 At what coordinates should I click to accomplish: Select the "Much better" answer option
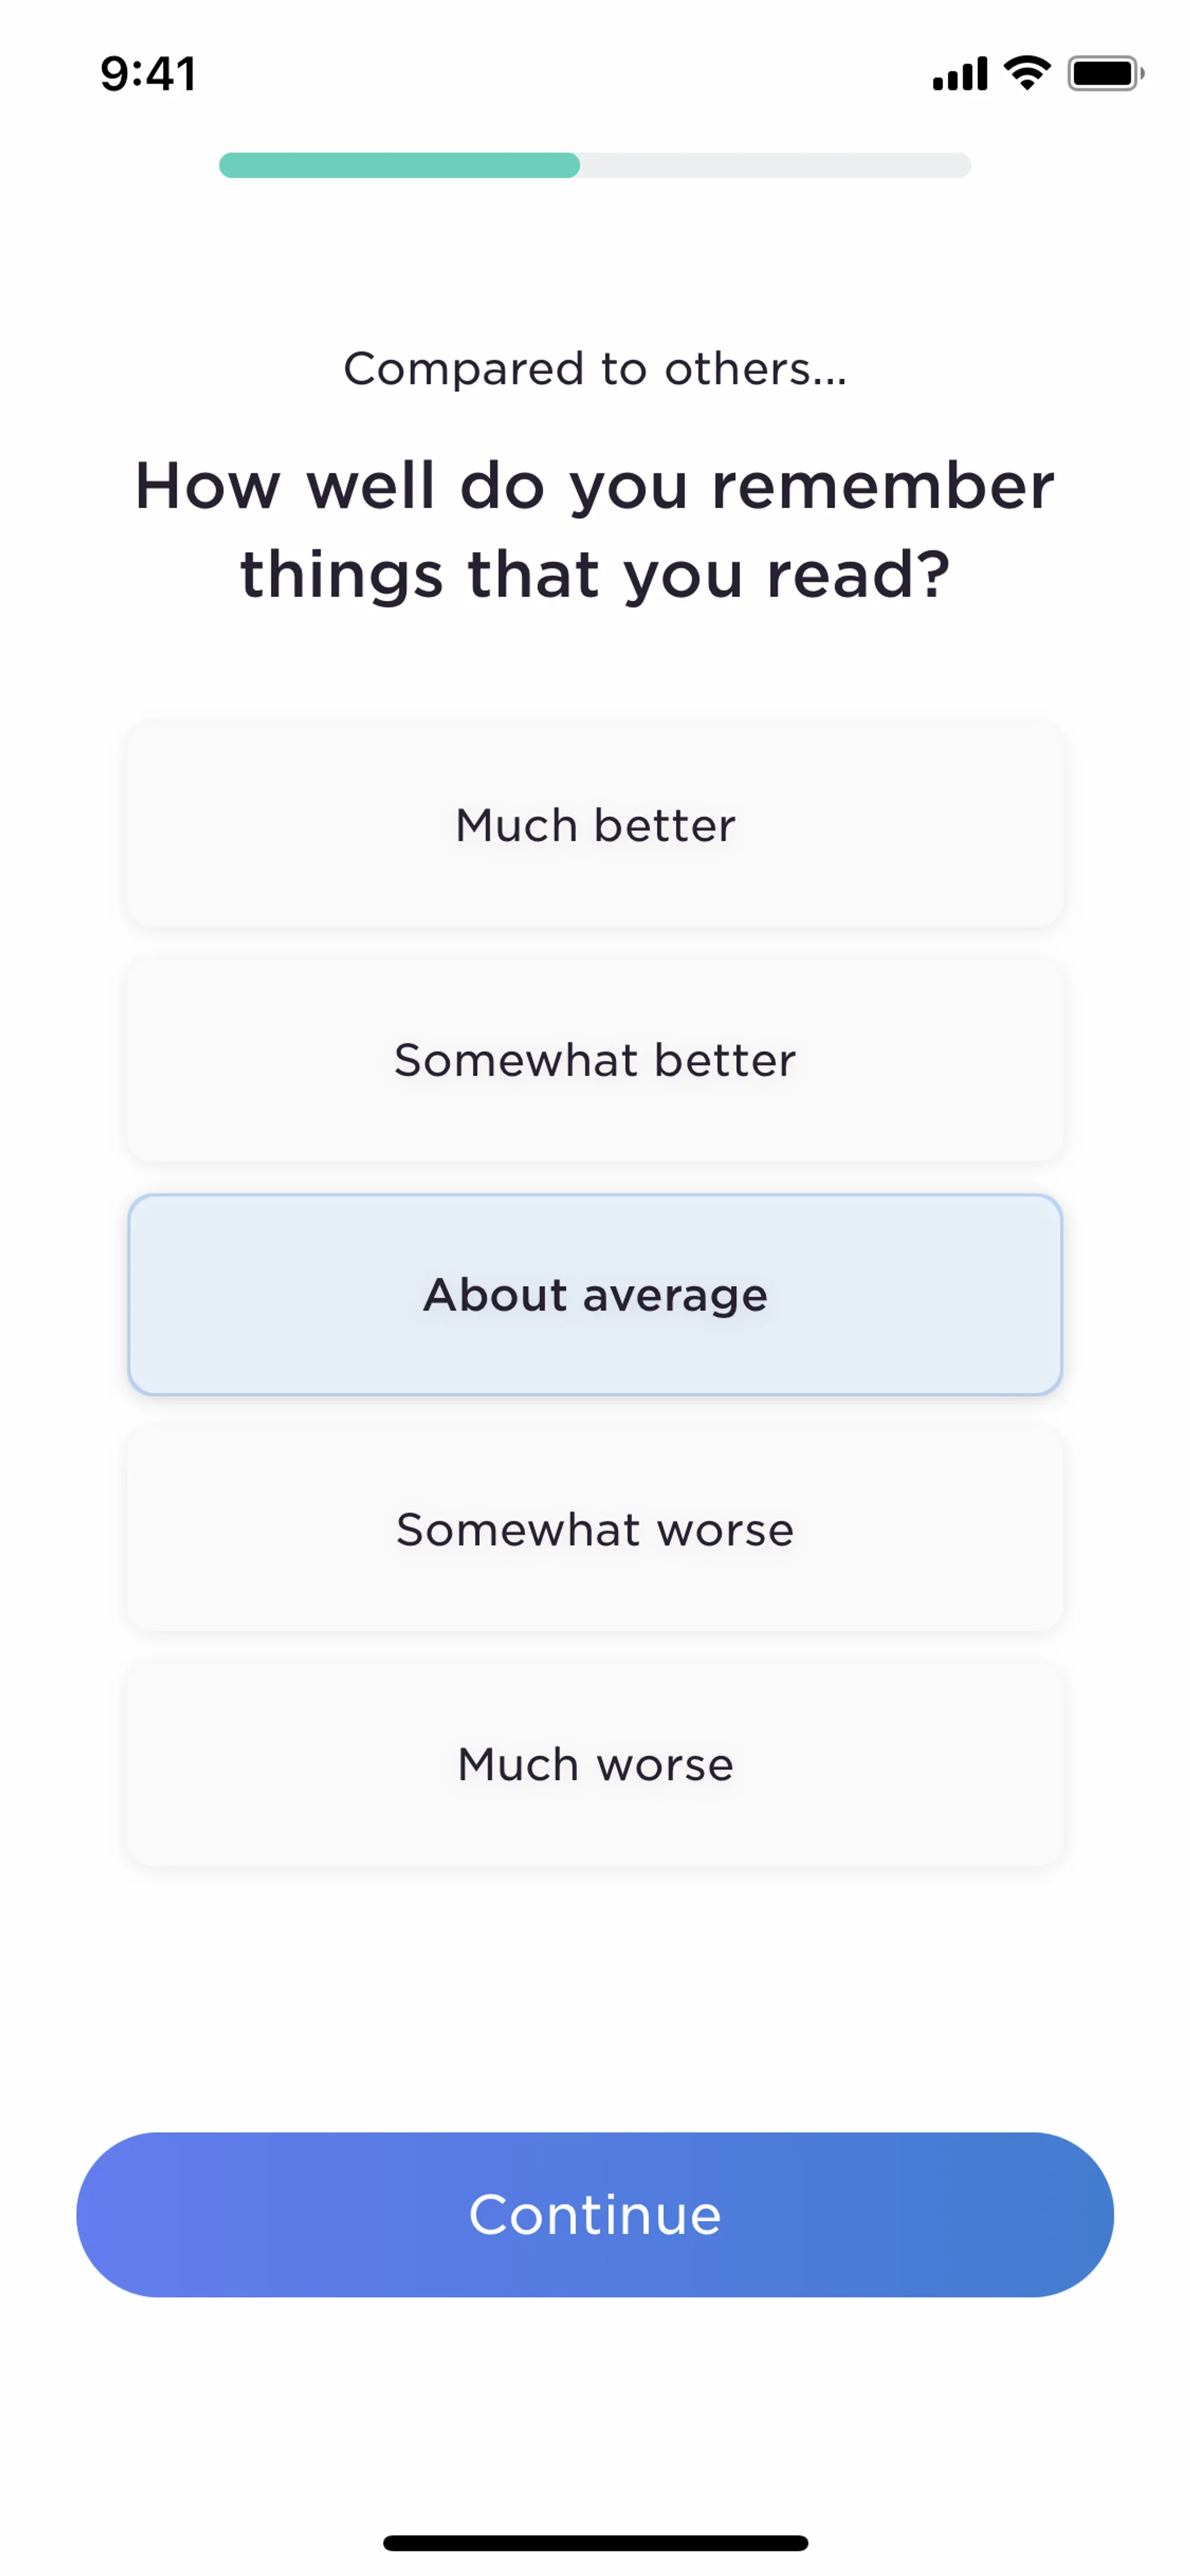click(595, 826)
